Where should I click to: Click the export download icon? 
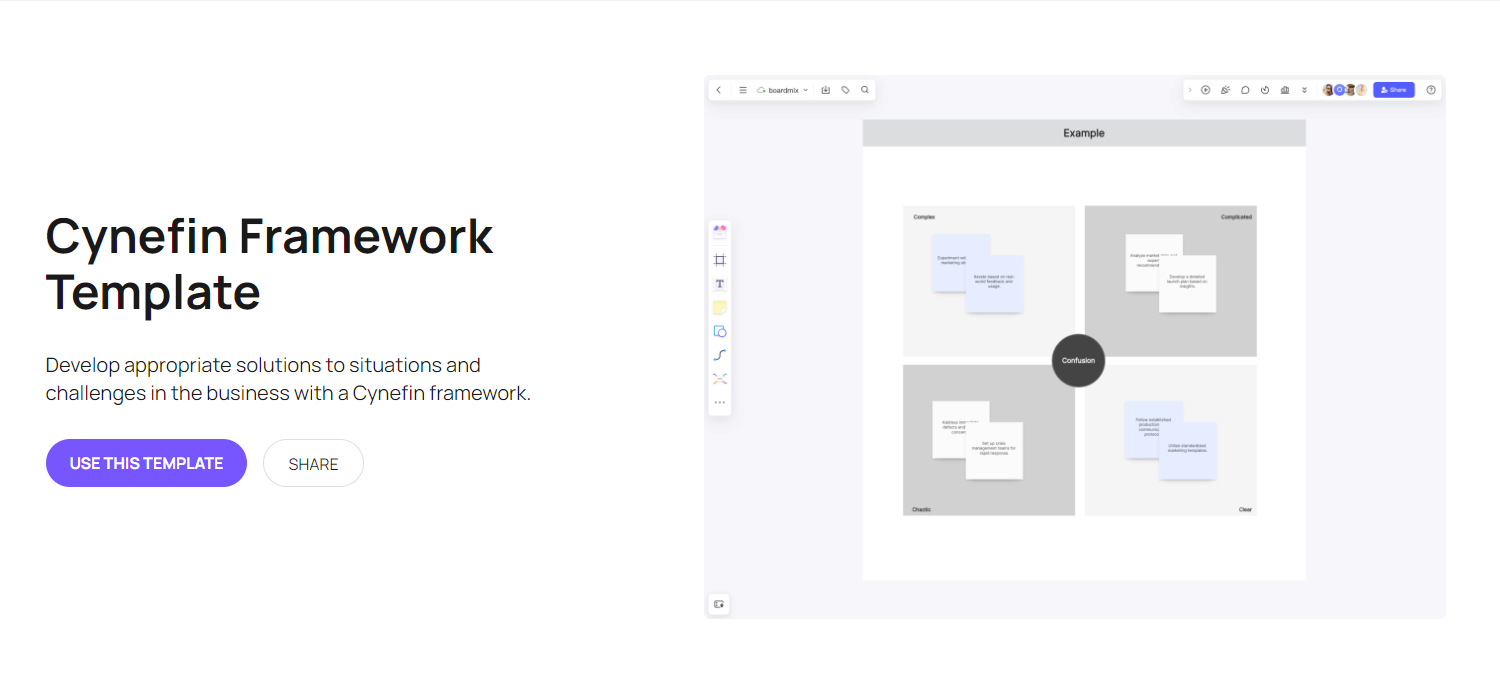click(826, 90)
